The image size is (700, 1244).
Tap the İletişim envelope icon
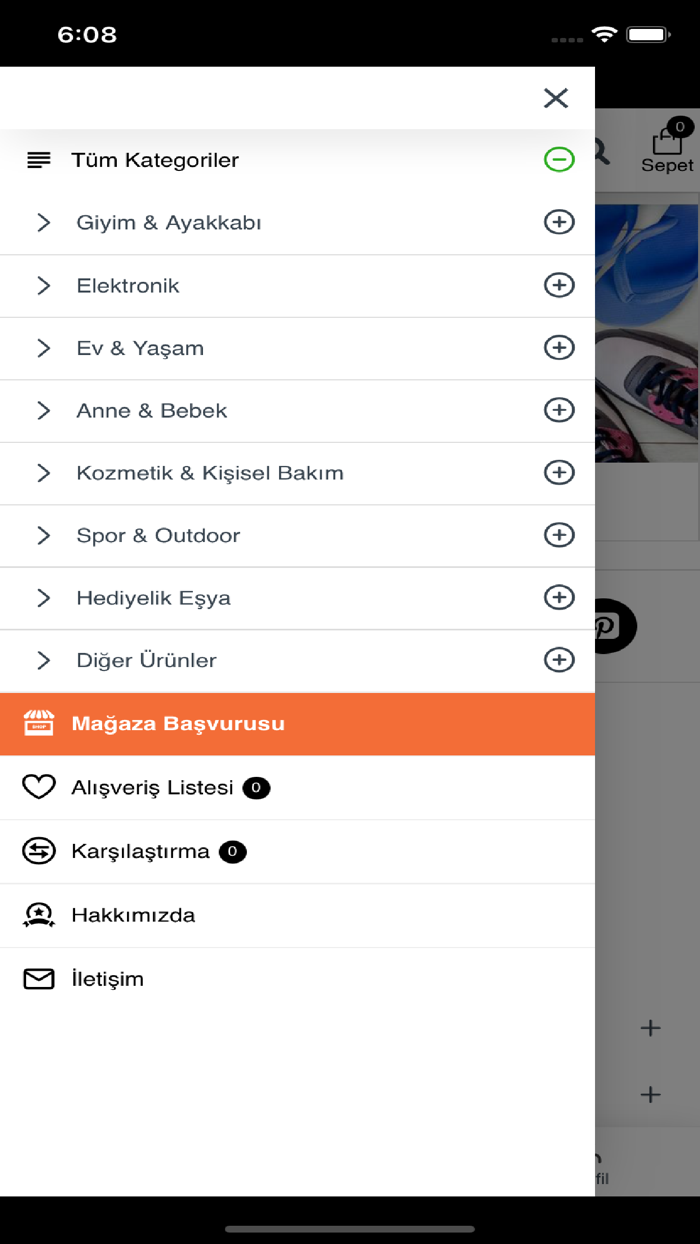point(39,979)
